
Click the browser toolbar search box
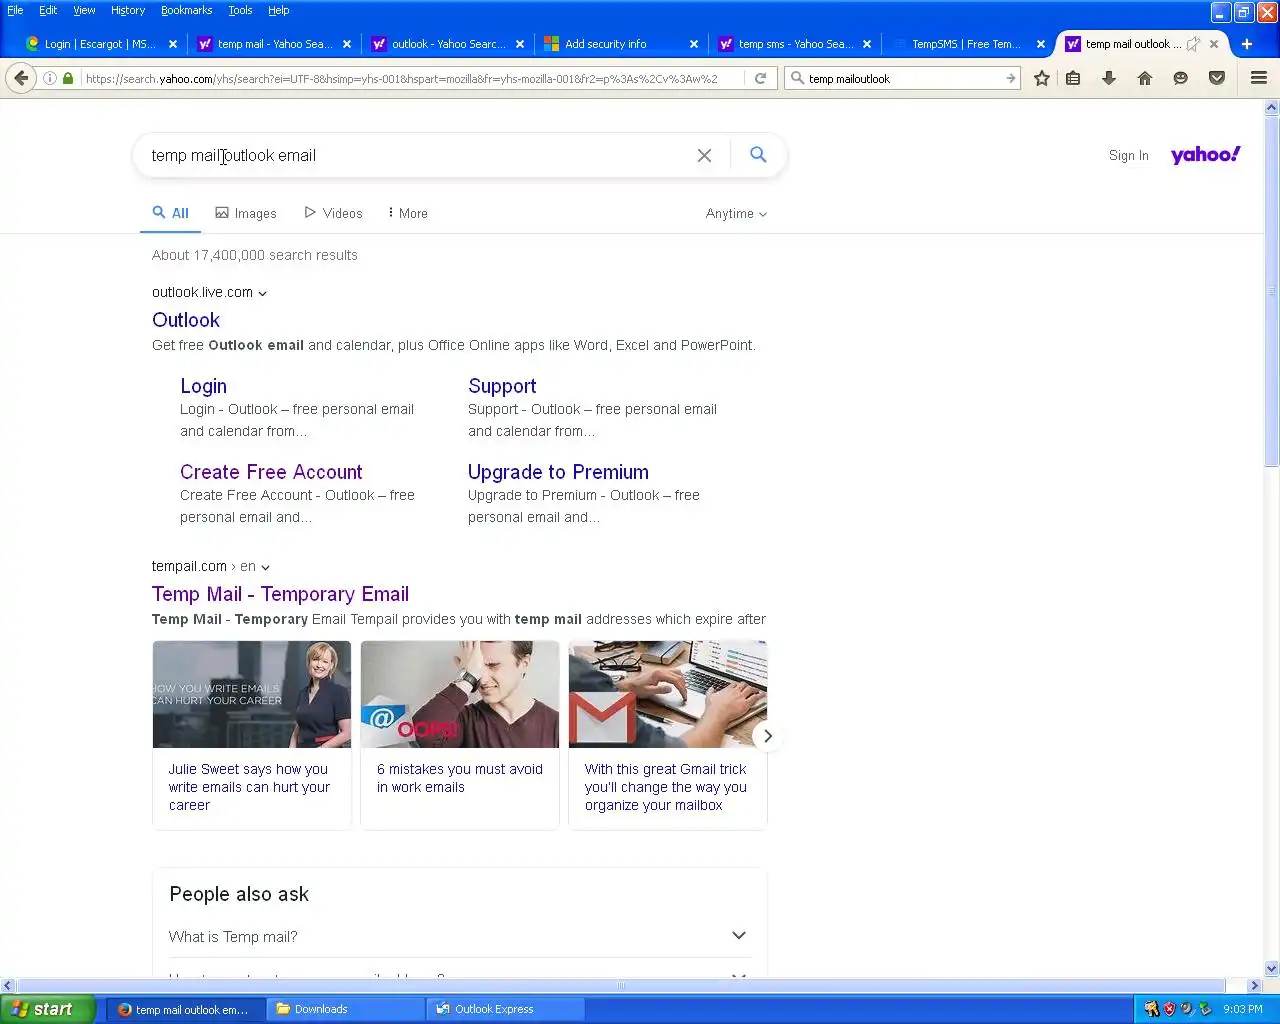pos(903,78)
